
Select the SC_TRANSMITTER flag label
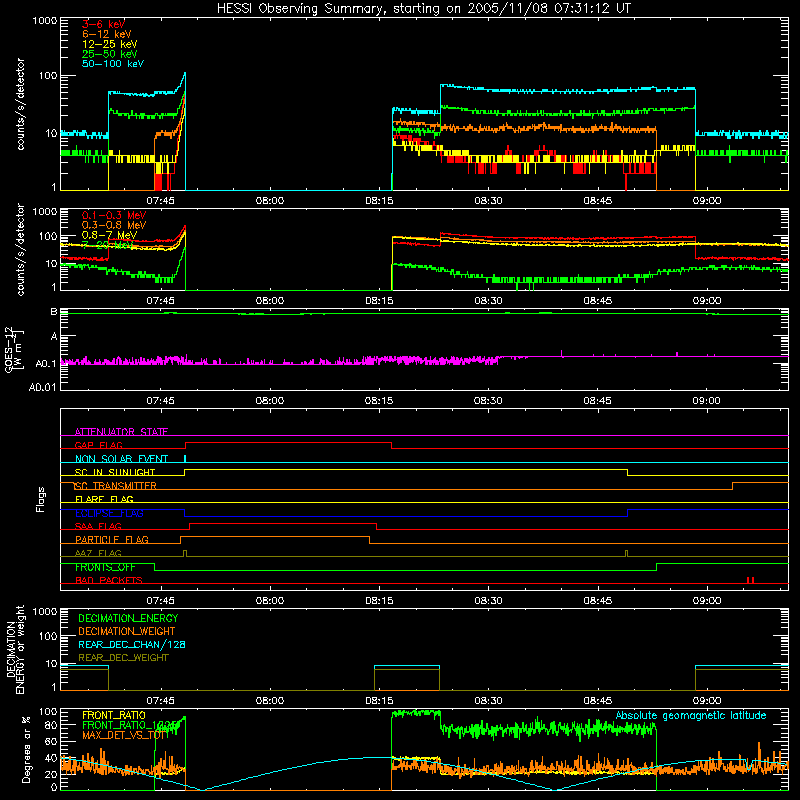coord(115,486)
